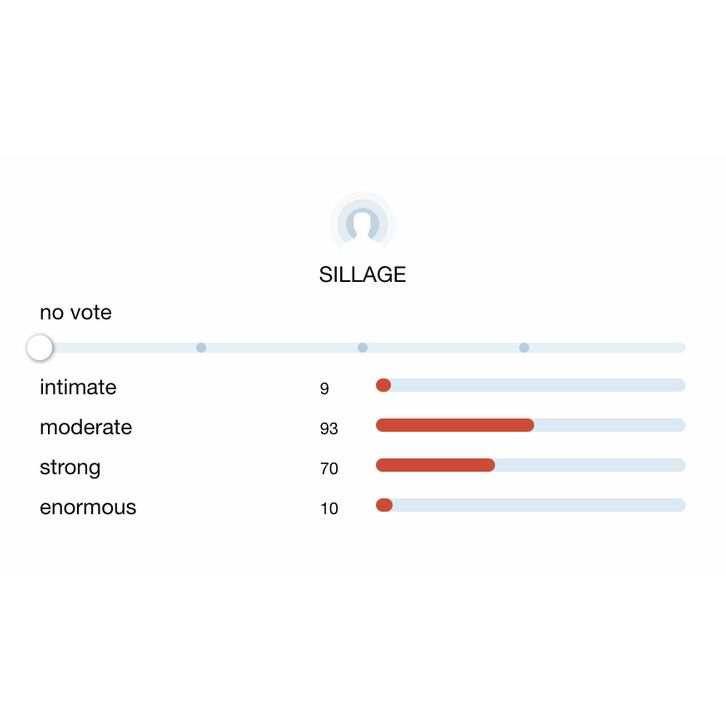The height and width of the screenshot is (726, 726).
Task: Click the strong vote count 70
Action: coord(329,469)
